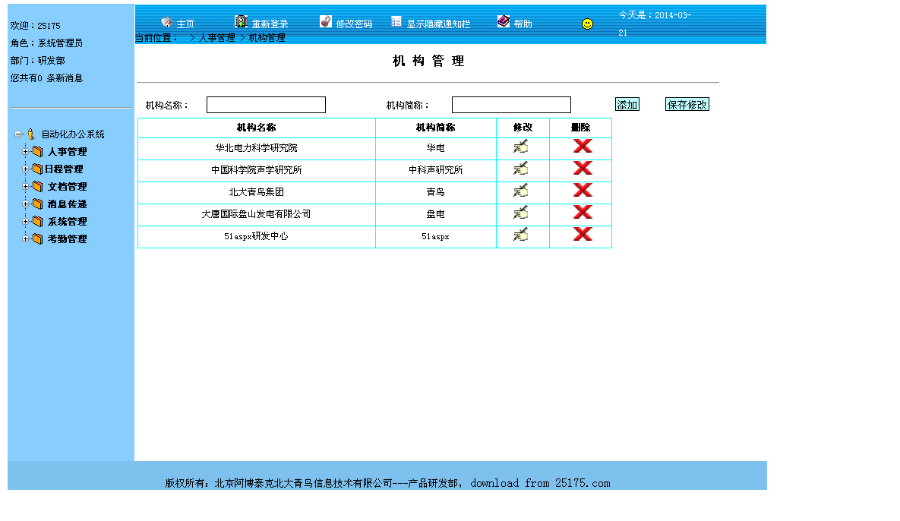
Task: Focus the 机构简称 input field
Action: tap(511, 104)
